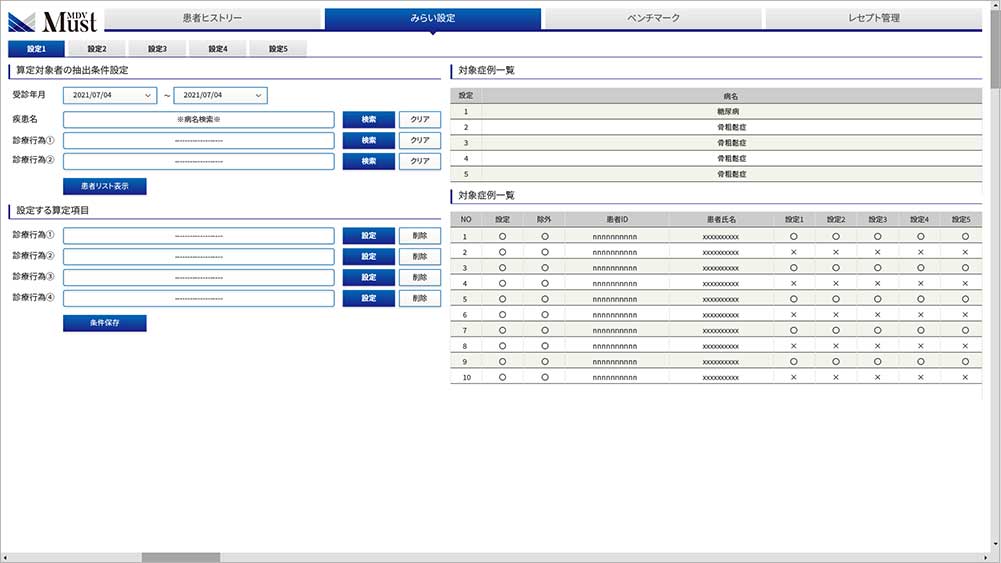Select 除外 radio for patient row 1
Image resolution: width=1001 pixels, height=563 pixels.
point(545,236)
